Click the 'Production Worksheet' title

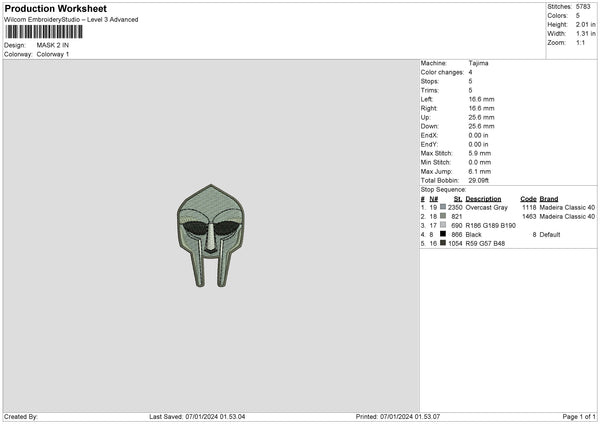(x=55, y=8)
